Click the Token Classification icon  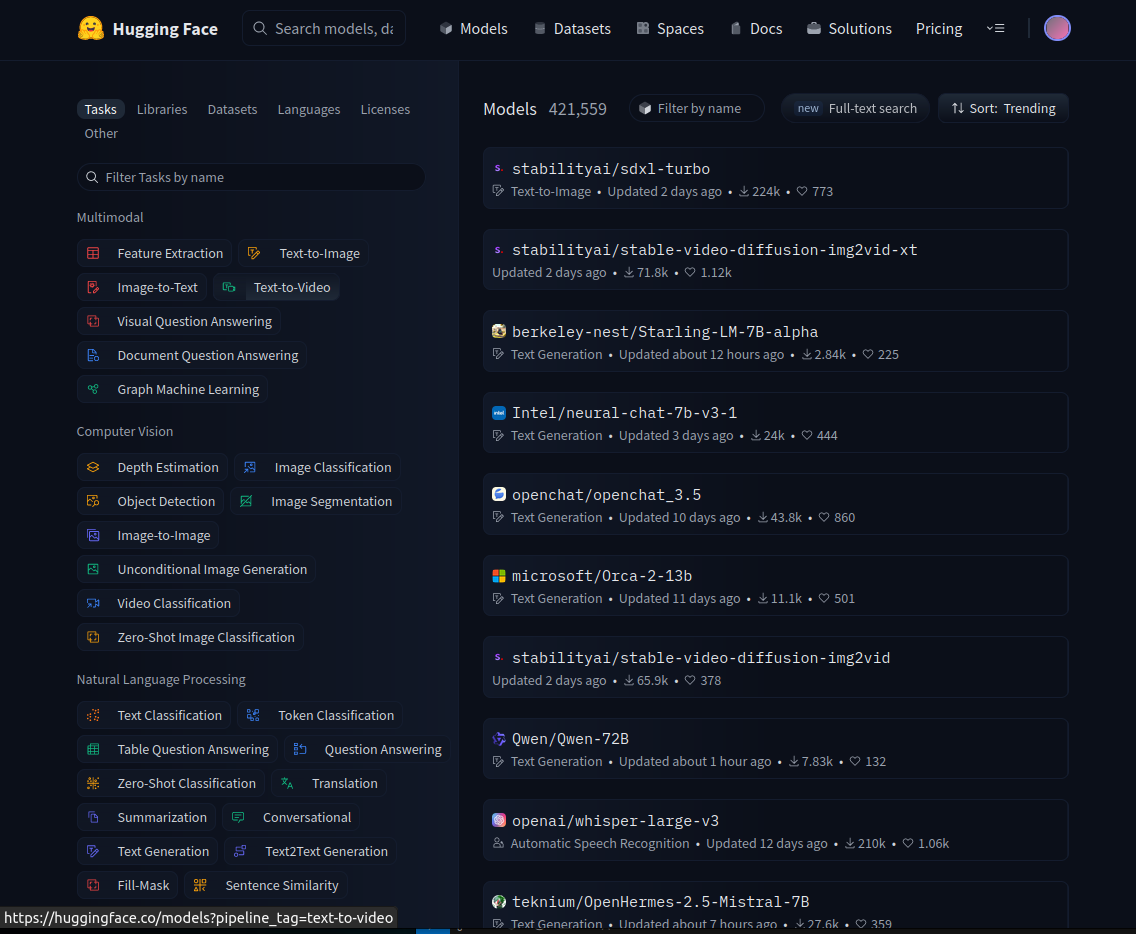253,716
